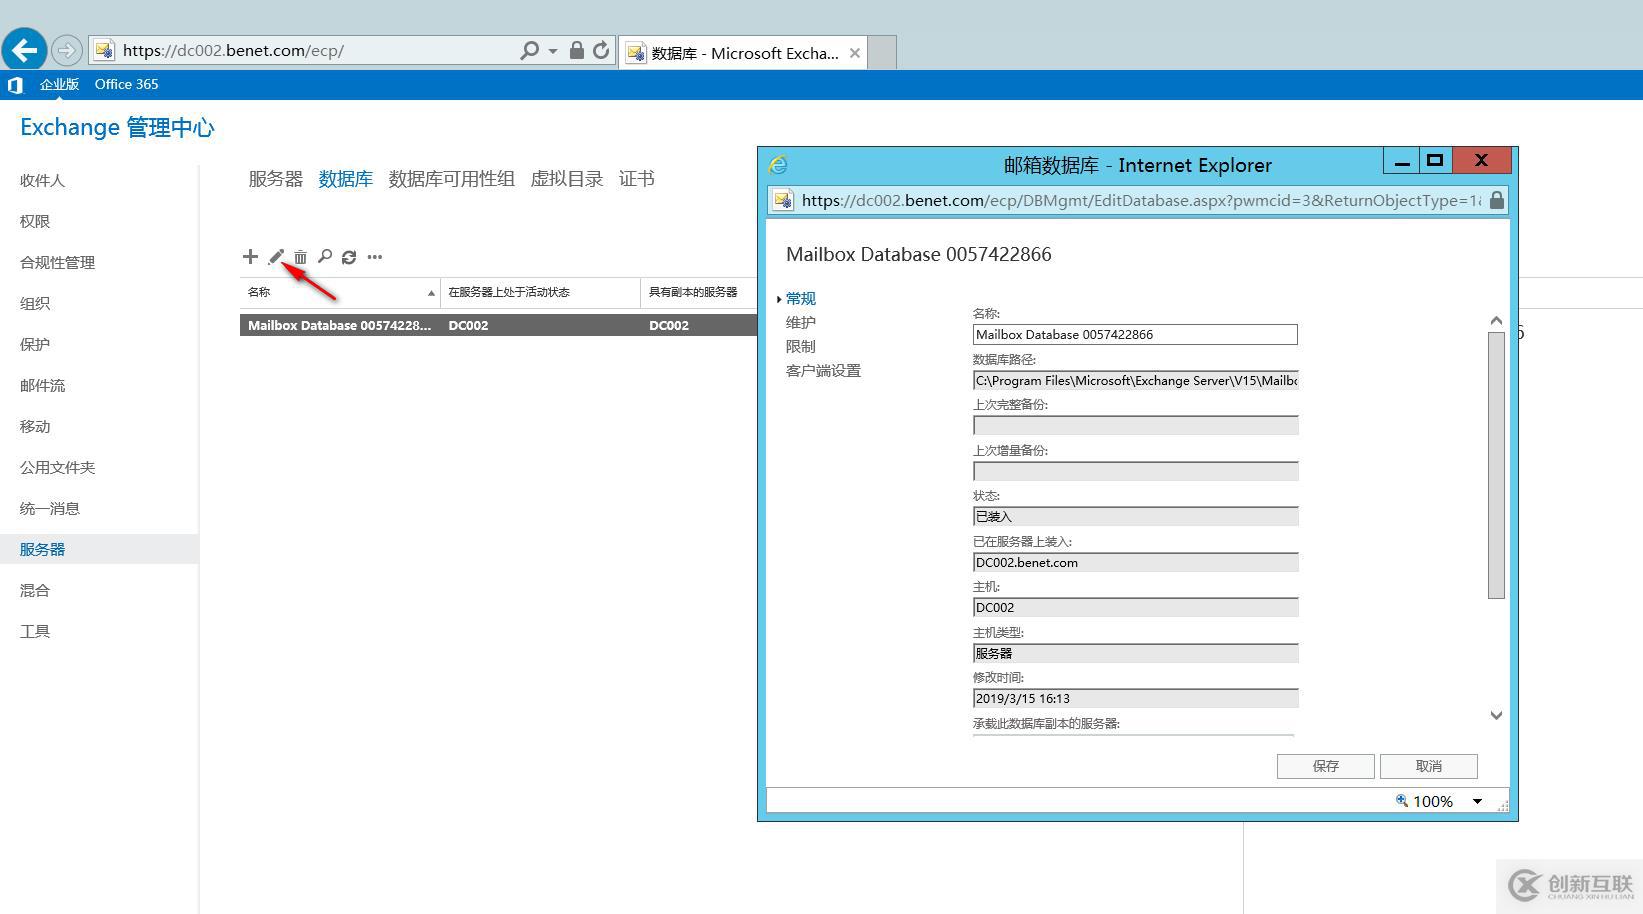Go to 收件人 in left sidebar
The image size is (1643, 914).
pos(42,180)
